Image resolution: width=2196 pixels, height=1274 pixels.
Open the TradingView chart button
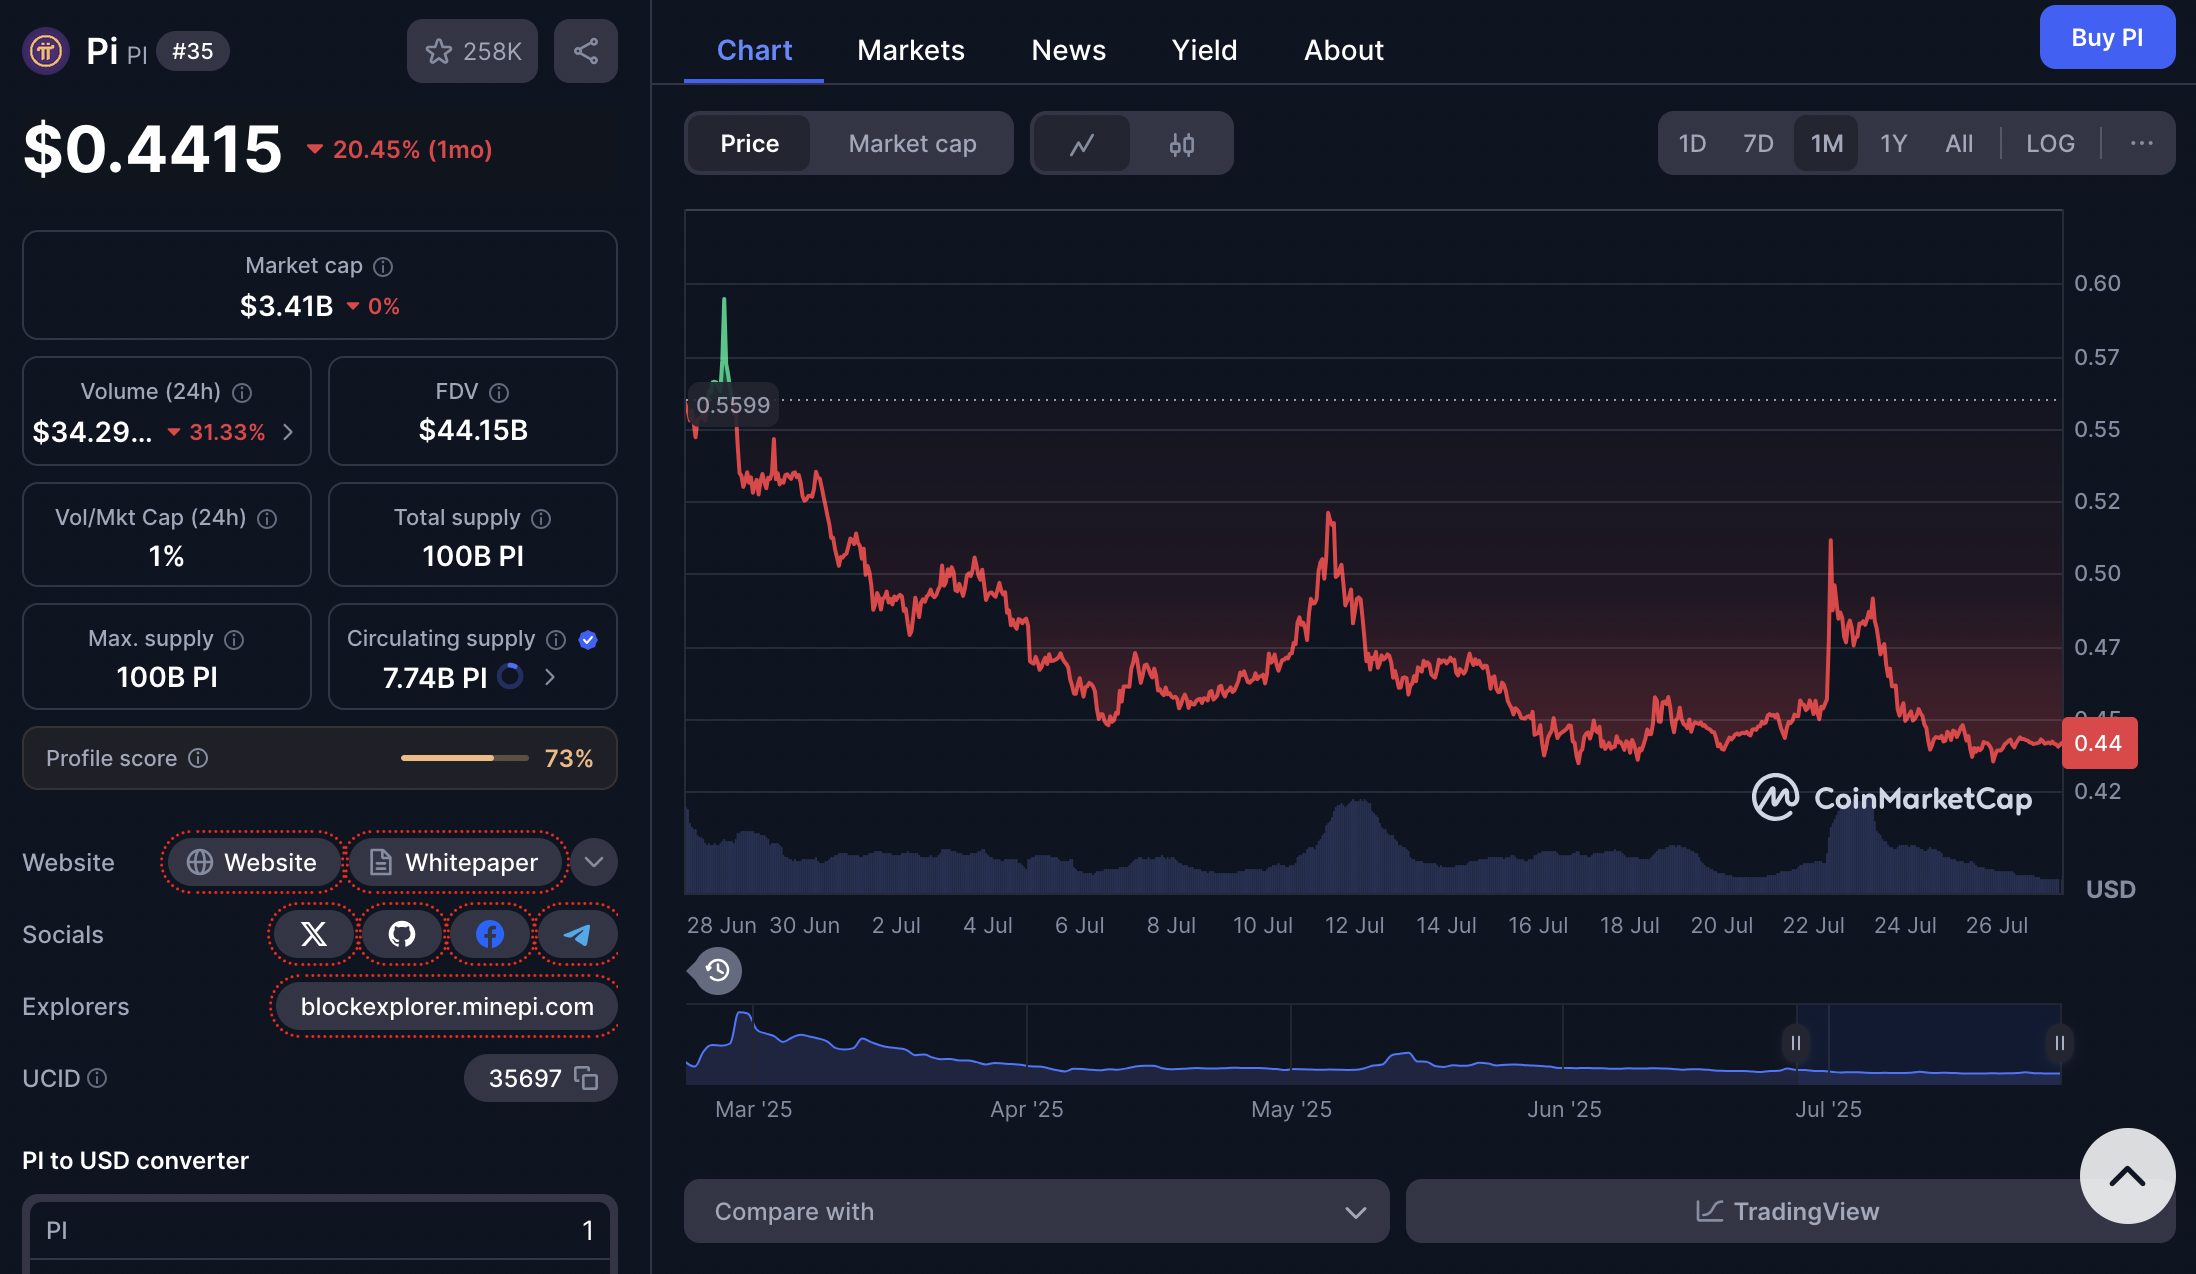pos(1790,1211)
